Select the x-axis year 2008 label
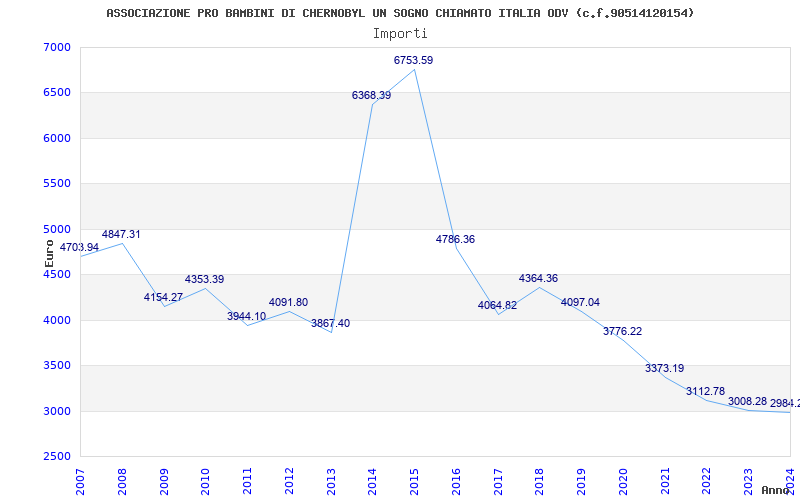The height and width of the screenshot is (500, 800). (122, 481)
